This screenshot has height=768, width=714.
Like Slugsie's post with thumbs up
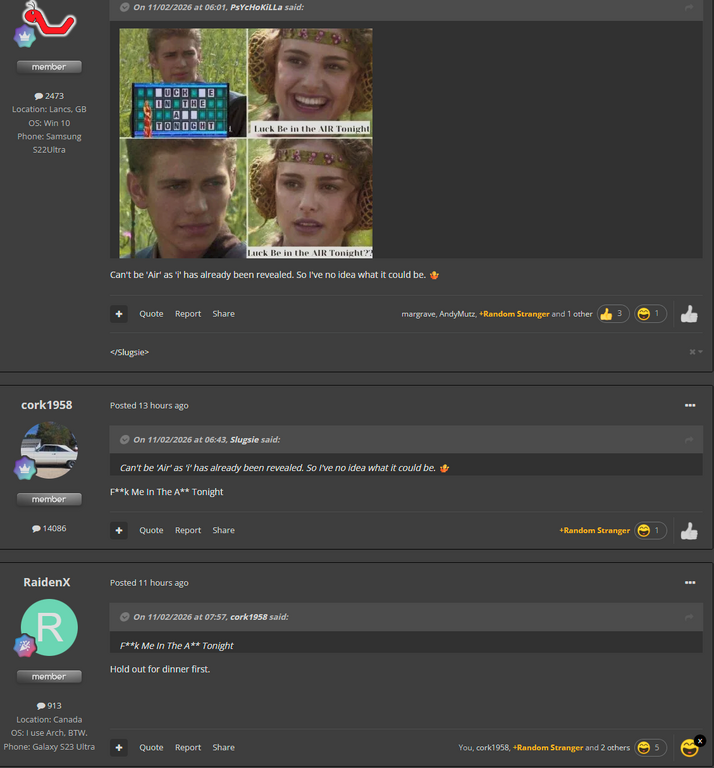pos(689,314)
